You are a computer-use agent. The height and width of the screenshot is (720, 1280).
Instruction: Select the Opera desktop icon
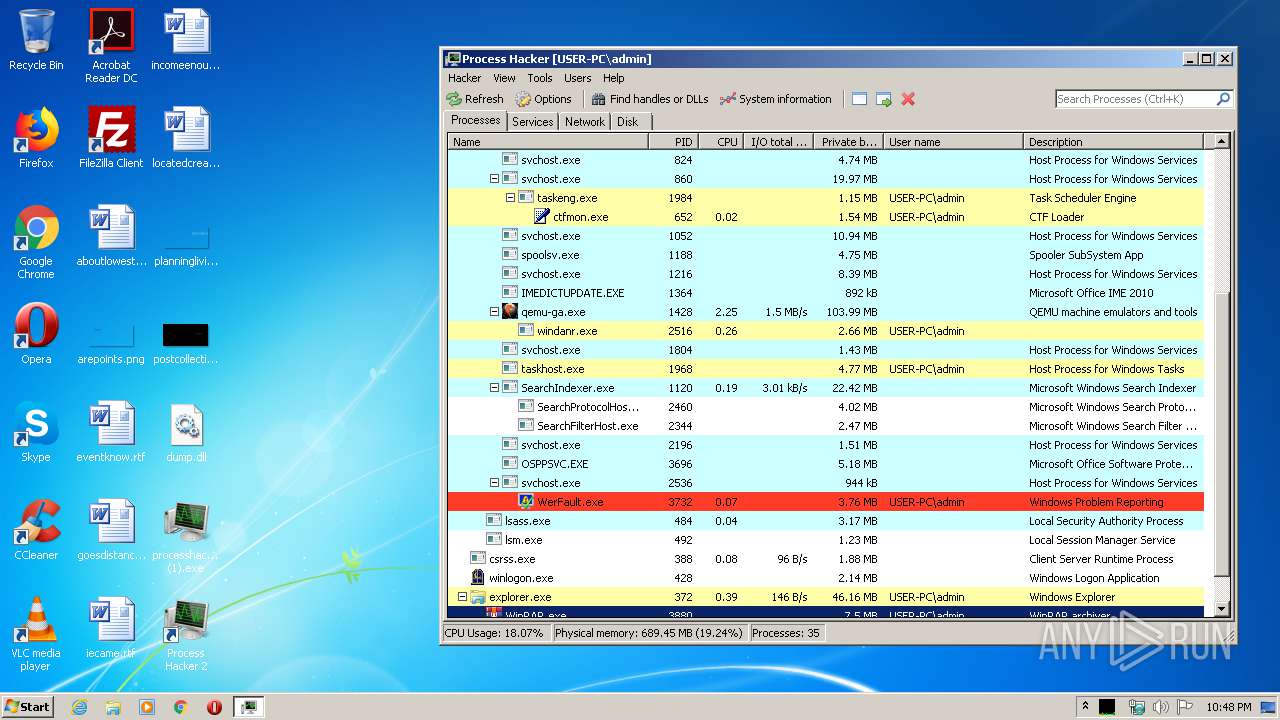click(36, 334)
